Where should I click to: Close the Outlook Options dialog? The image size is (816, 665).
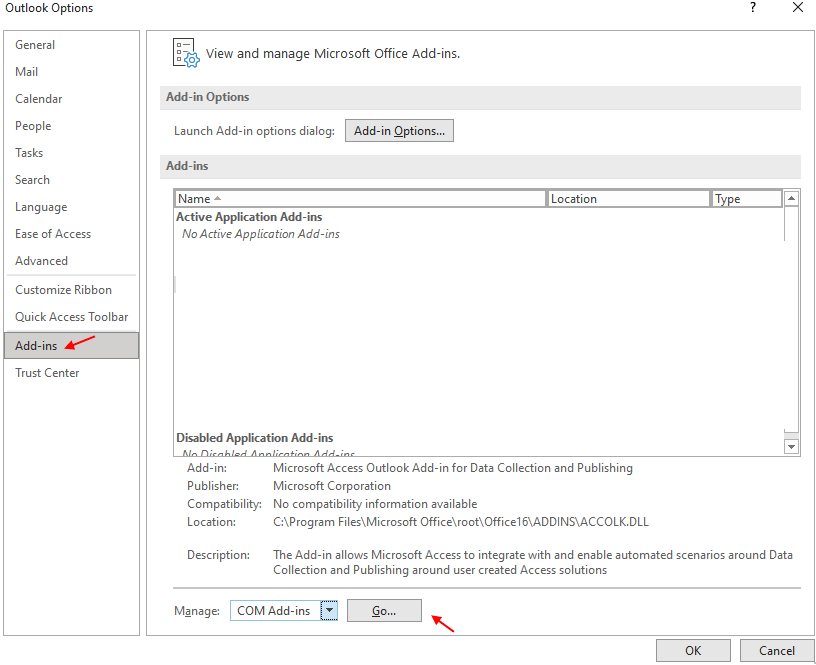(798, 7)
